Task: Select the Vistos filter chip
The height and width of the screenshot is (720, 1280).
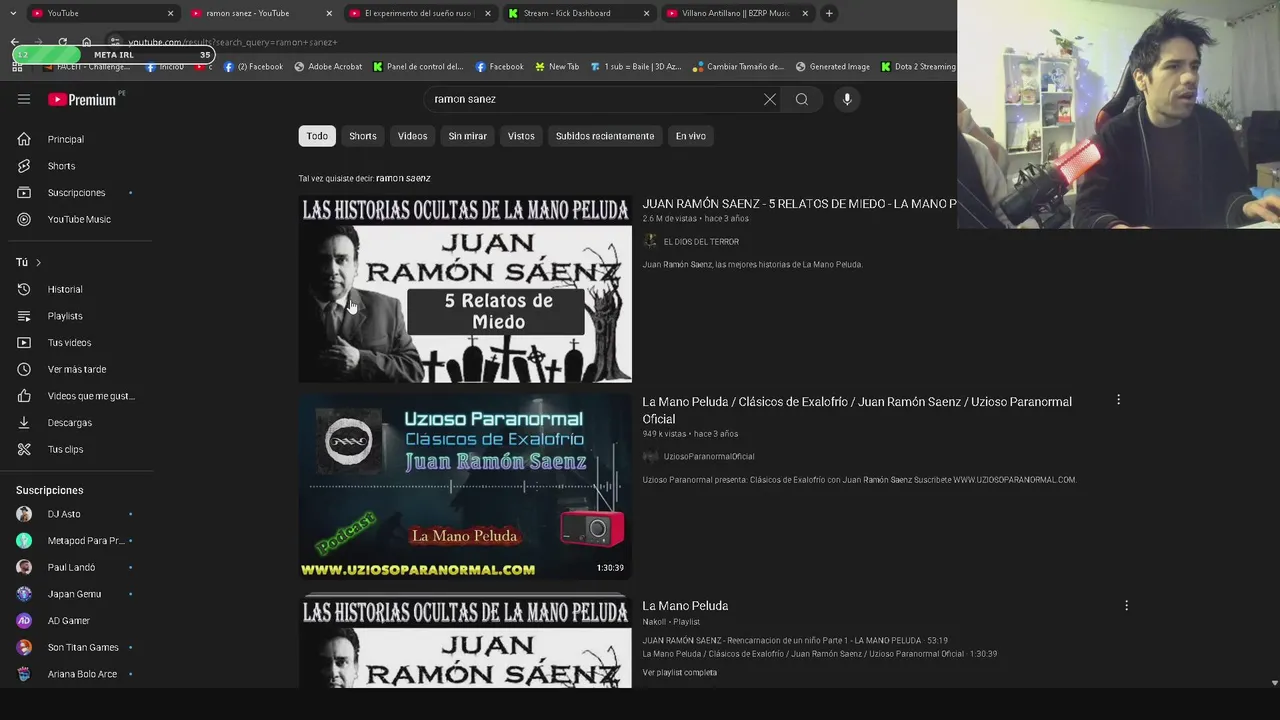Action: point(521,136)
